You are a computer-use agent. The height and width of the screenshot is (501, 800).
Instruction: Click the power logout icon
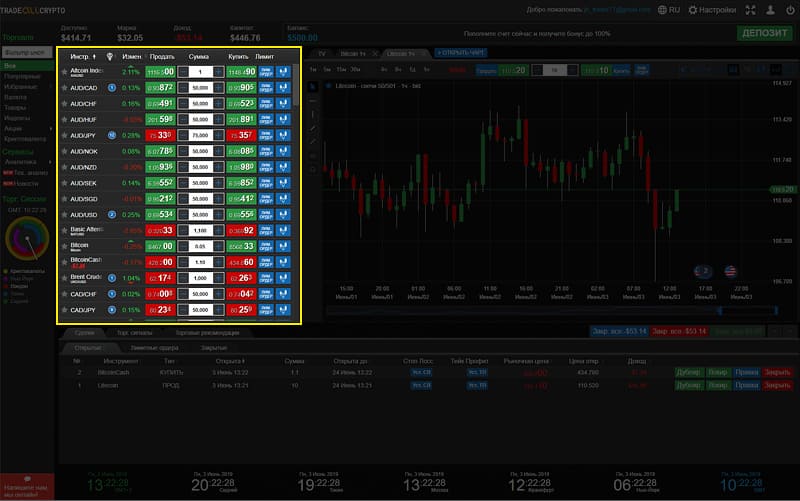coord(790,10)
